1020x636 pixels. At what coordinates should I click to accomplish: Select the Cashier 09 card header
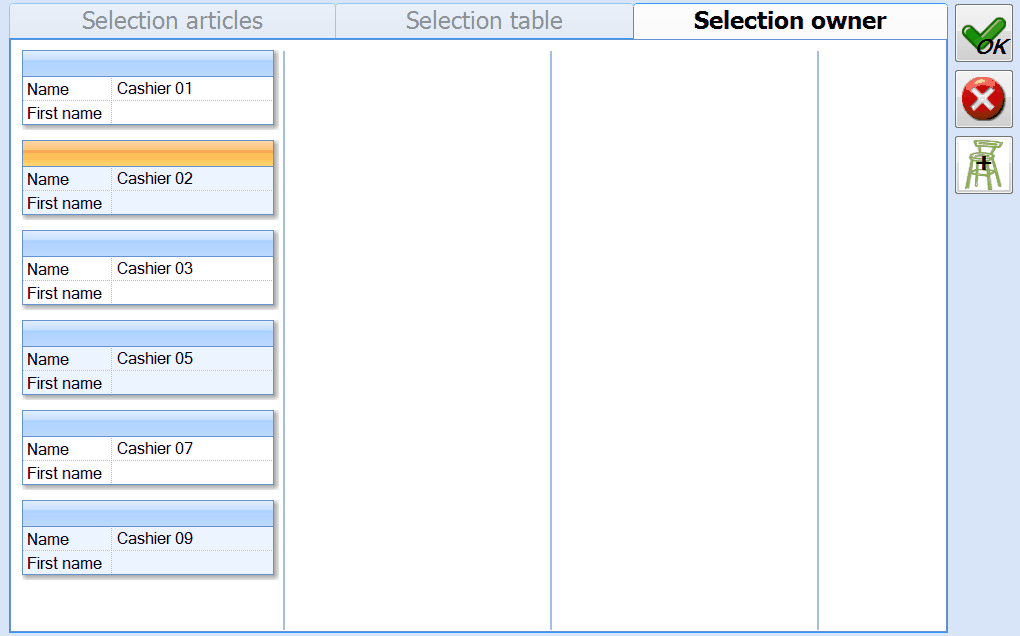pyautogui.click(x=148, y=513)
